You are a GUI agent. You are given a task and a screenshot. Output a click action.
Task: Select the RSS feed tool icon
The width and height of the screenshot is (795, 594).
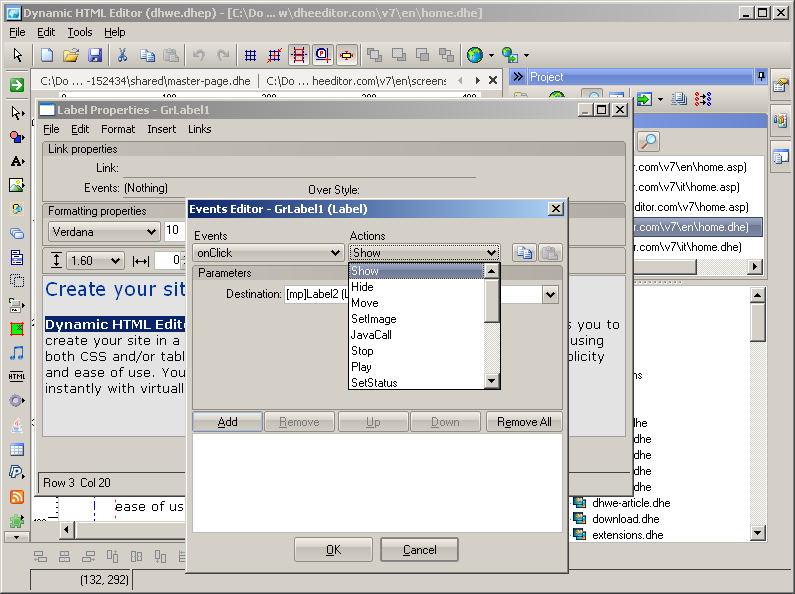(17, 497)
